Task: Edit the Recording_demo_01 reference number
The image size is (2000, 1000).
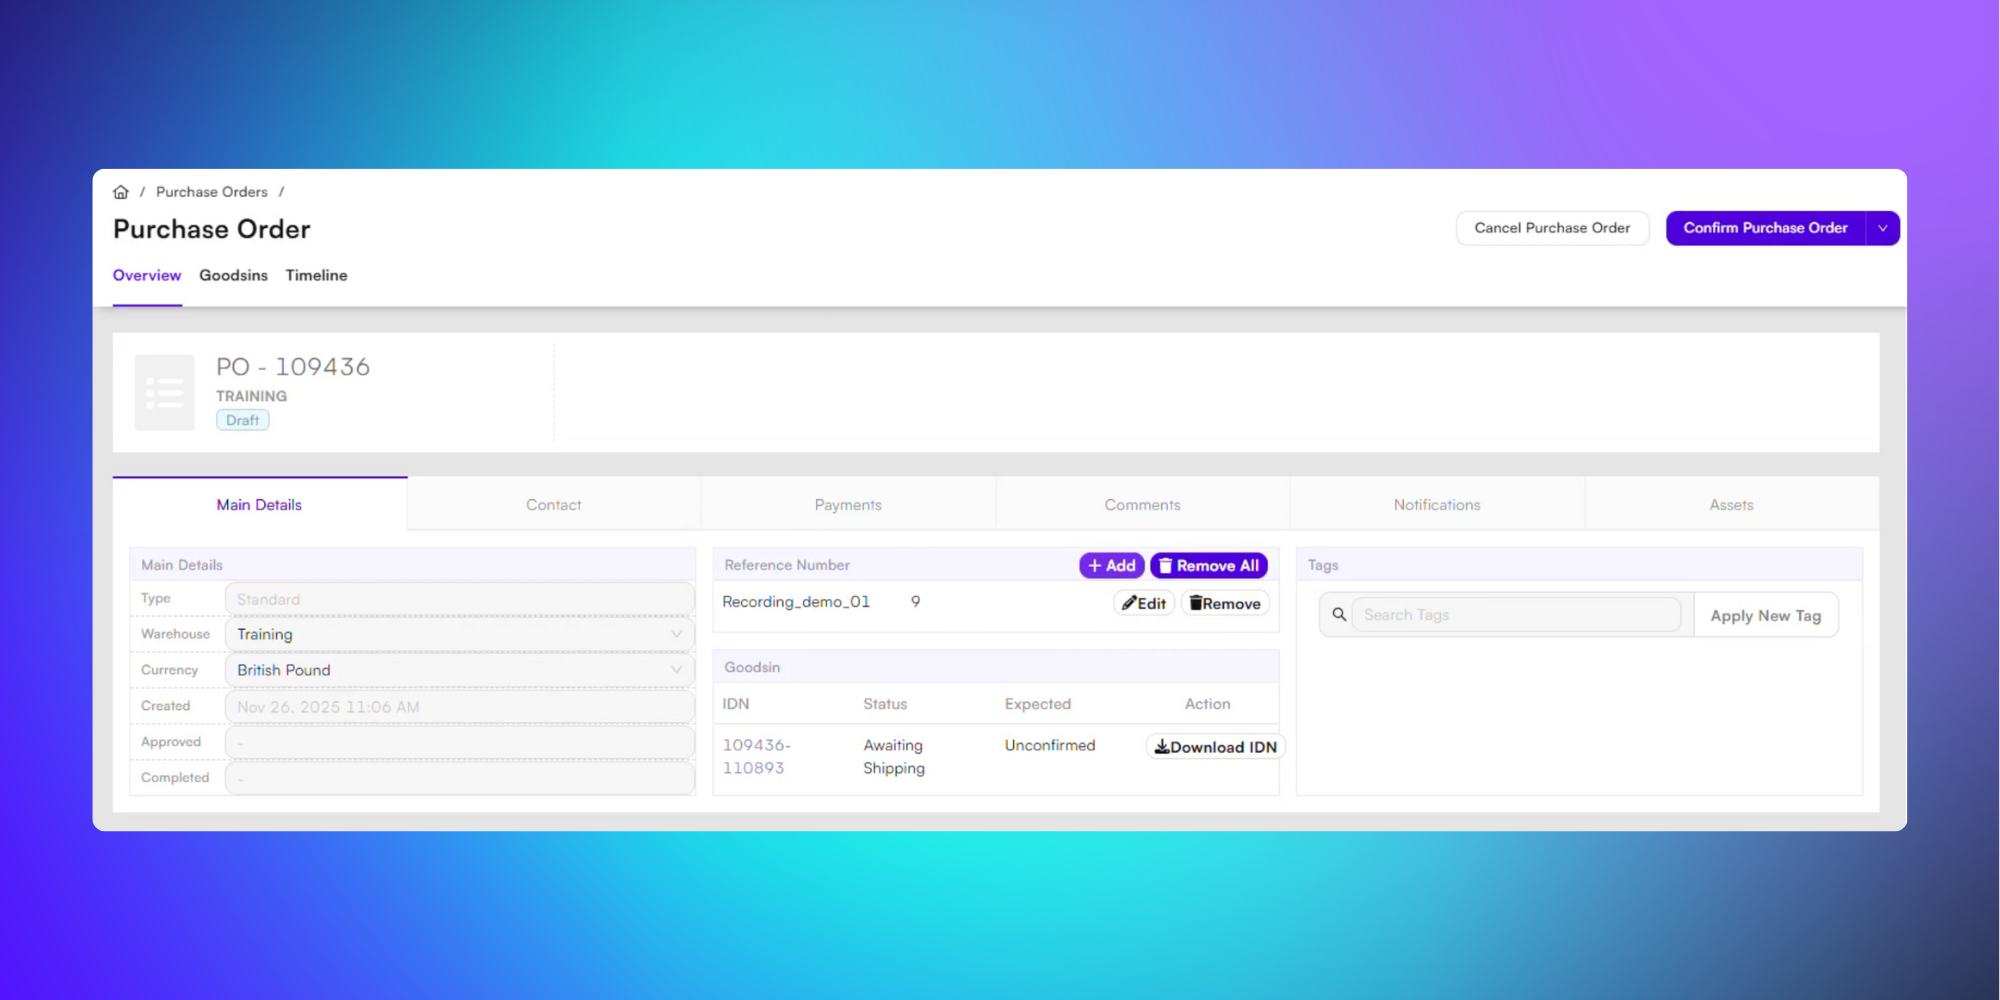Action: tap(1144, 603)
